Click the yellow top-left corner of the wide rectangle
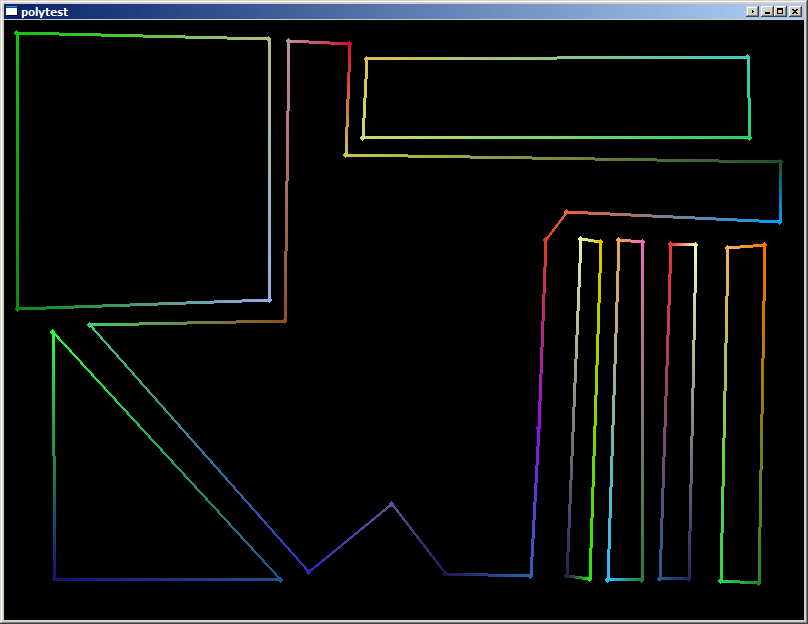 367,59
